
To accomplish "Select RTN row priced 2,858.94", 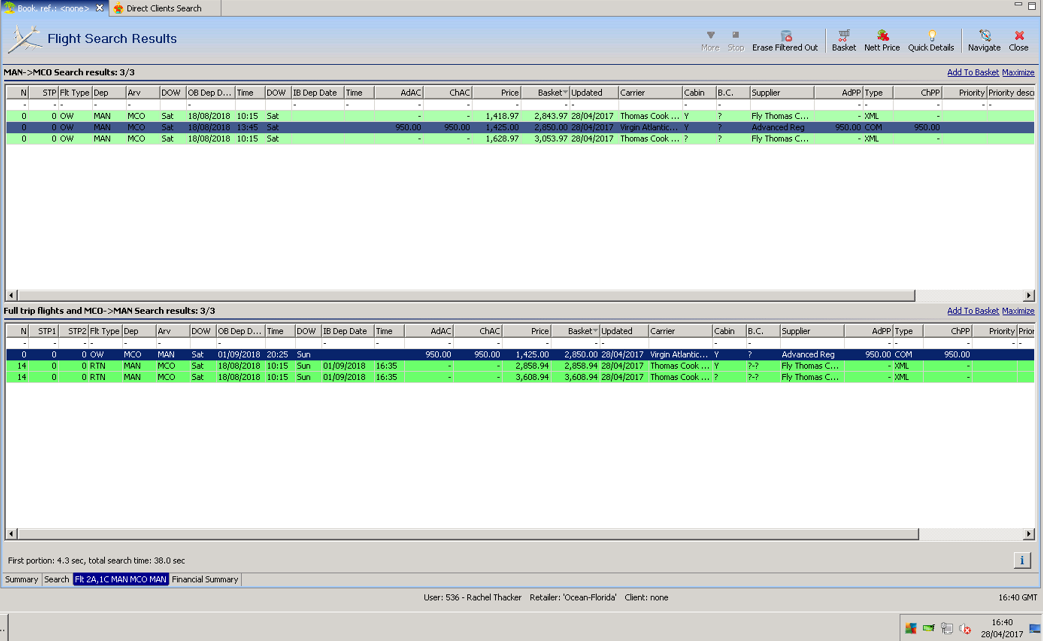I will pos(520,366).
